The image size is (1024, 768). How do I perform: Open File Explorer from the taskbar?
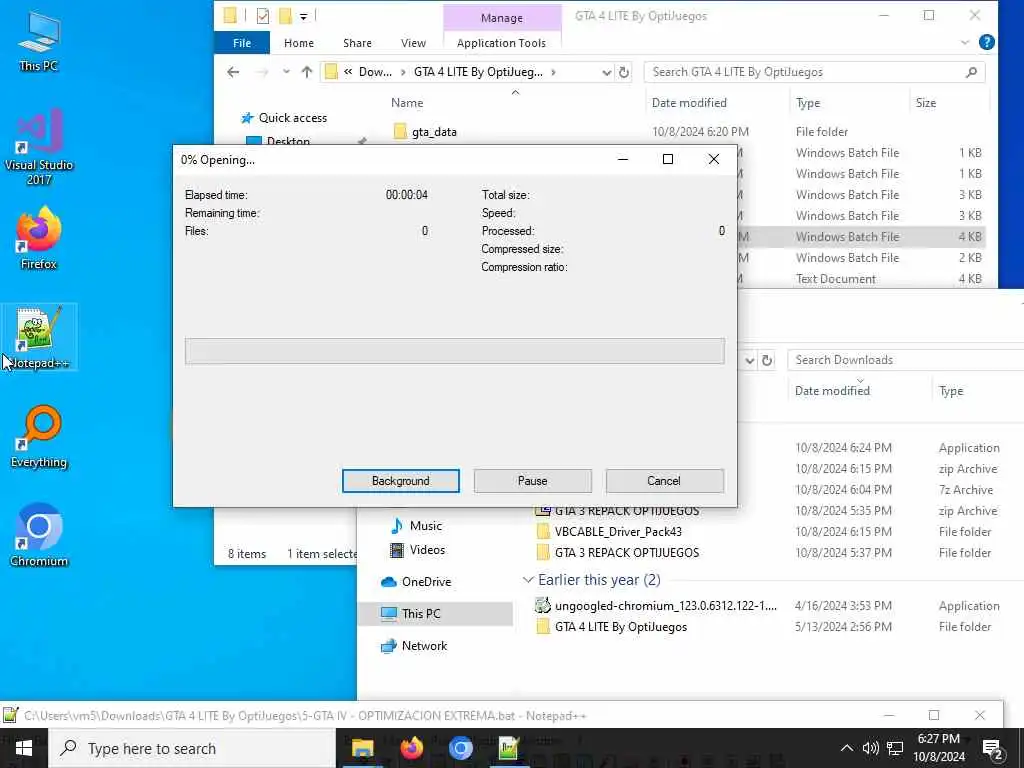tap(362, 748)
